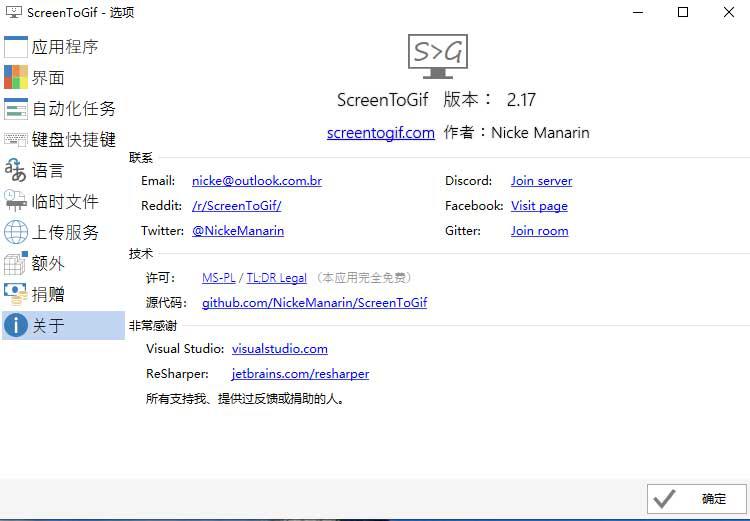Click the 非常感谢 section header
This screenshot has height=521, width=750.
(x=153, y=326)
